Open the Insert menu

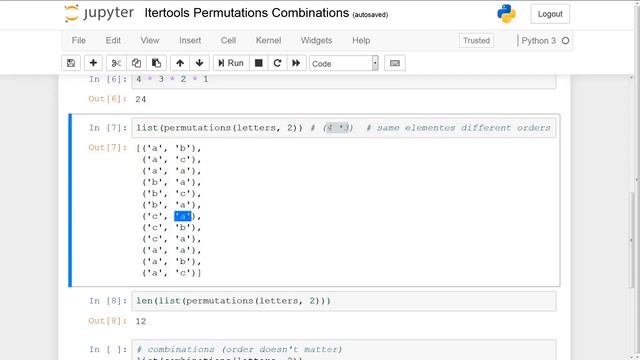pyautogui.click(x=190, y=40)
